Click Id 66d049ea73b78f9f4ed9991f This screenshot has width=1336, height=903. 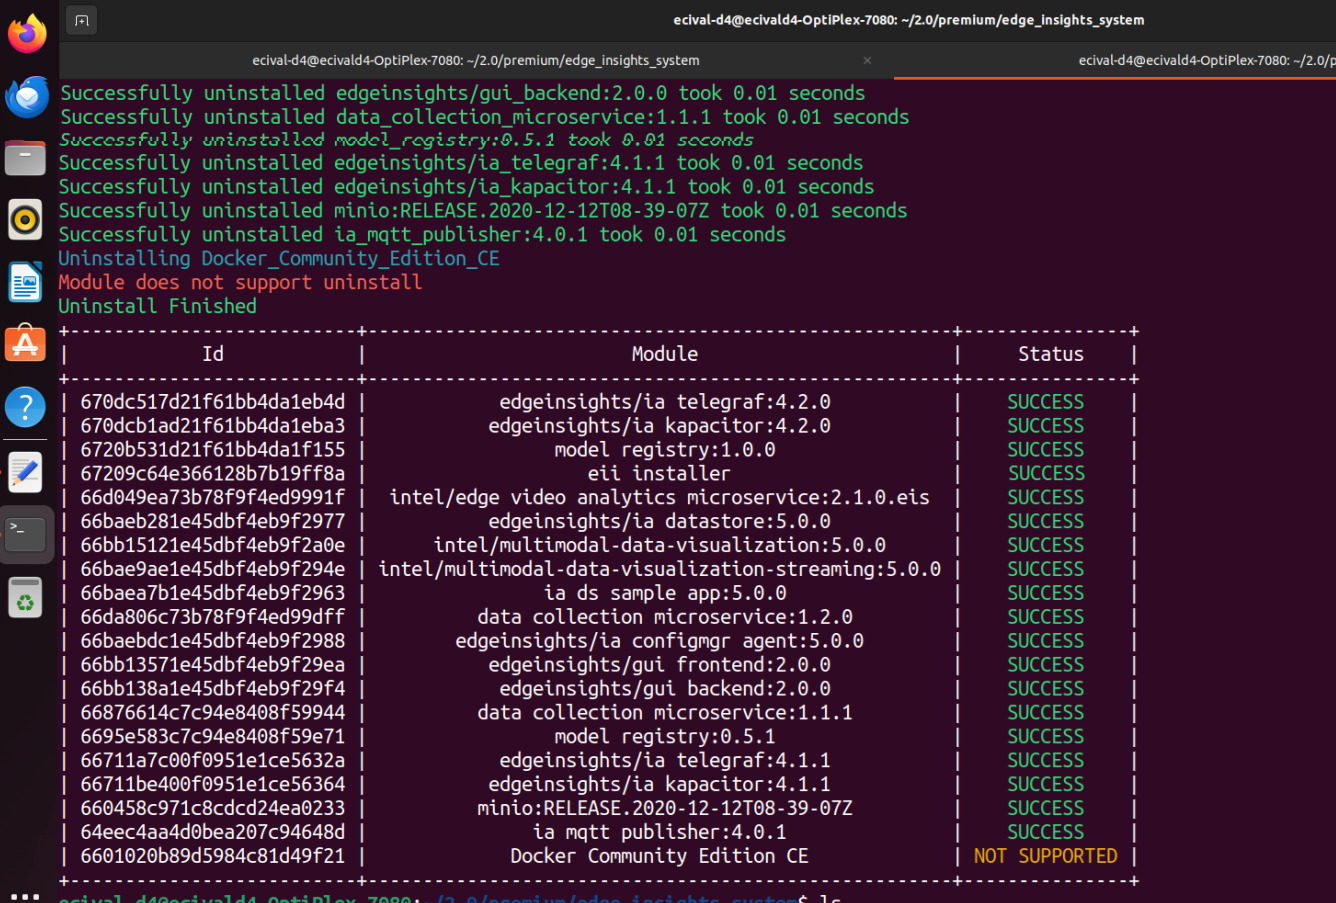click(213, 498)
